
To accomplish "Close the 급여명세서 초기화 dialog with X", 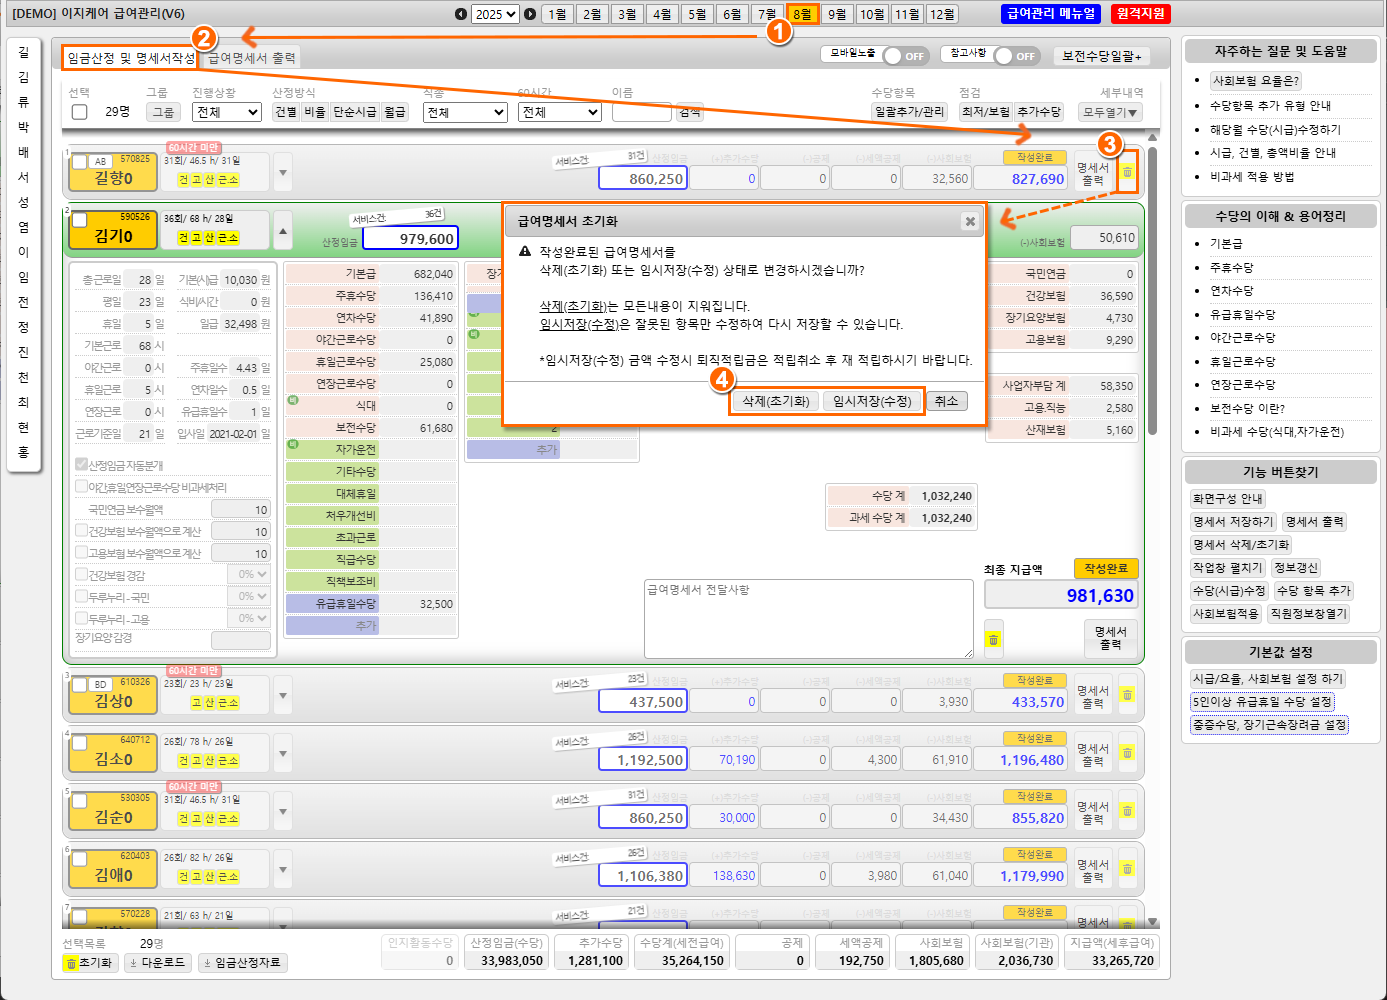I will tap(969, 222).
